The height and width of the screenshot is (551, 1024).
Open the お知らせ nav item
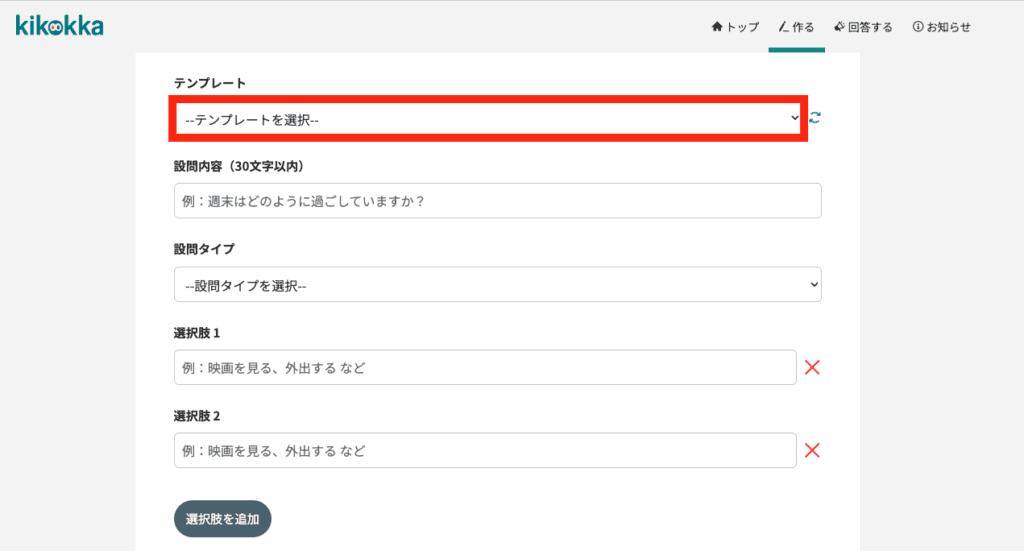pyautogui.click(x=942, y=27)
